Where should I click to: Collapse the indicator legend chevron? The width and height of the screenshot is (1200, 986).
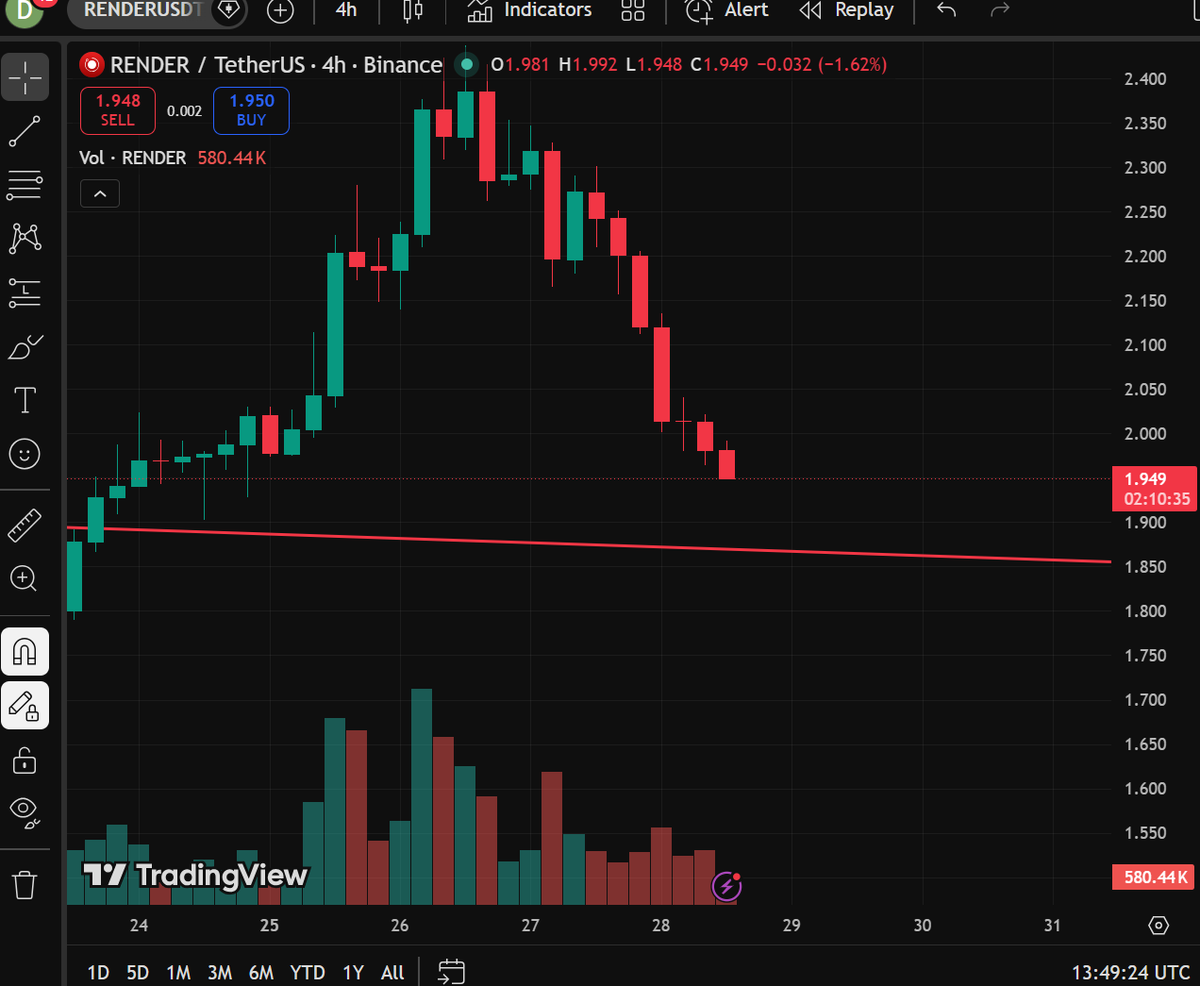pos(100,194)
